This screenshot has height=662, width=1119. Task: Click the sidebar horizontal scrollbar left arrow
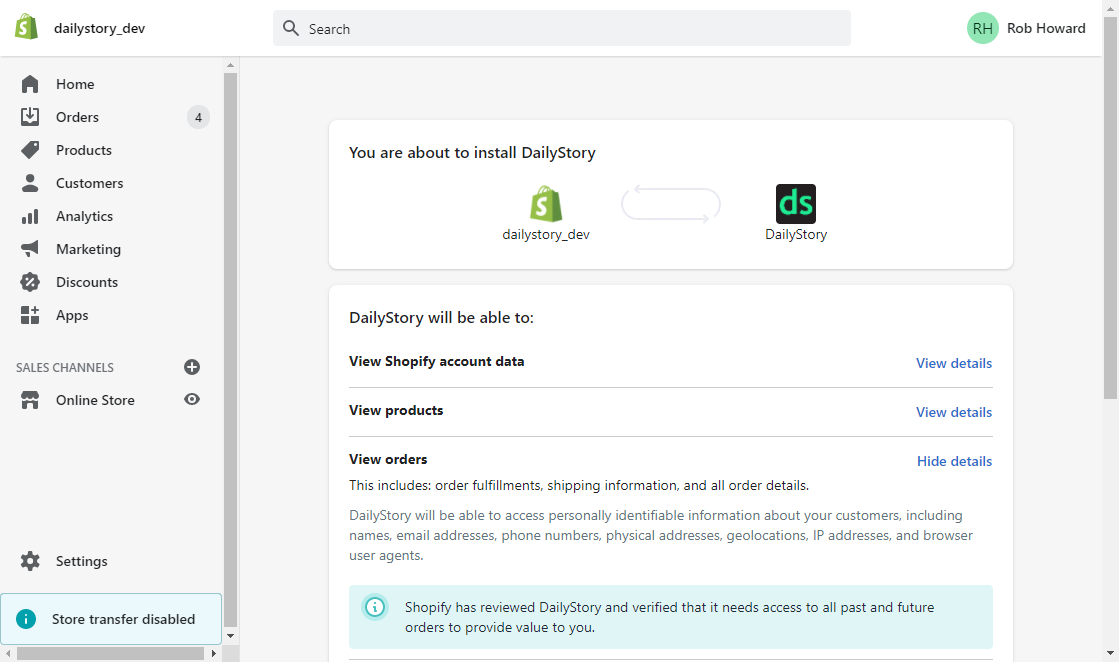coord(8,653)
